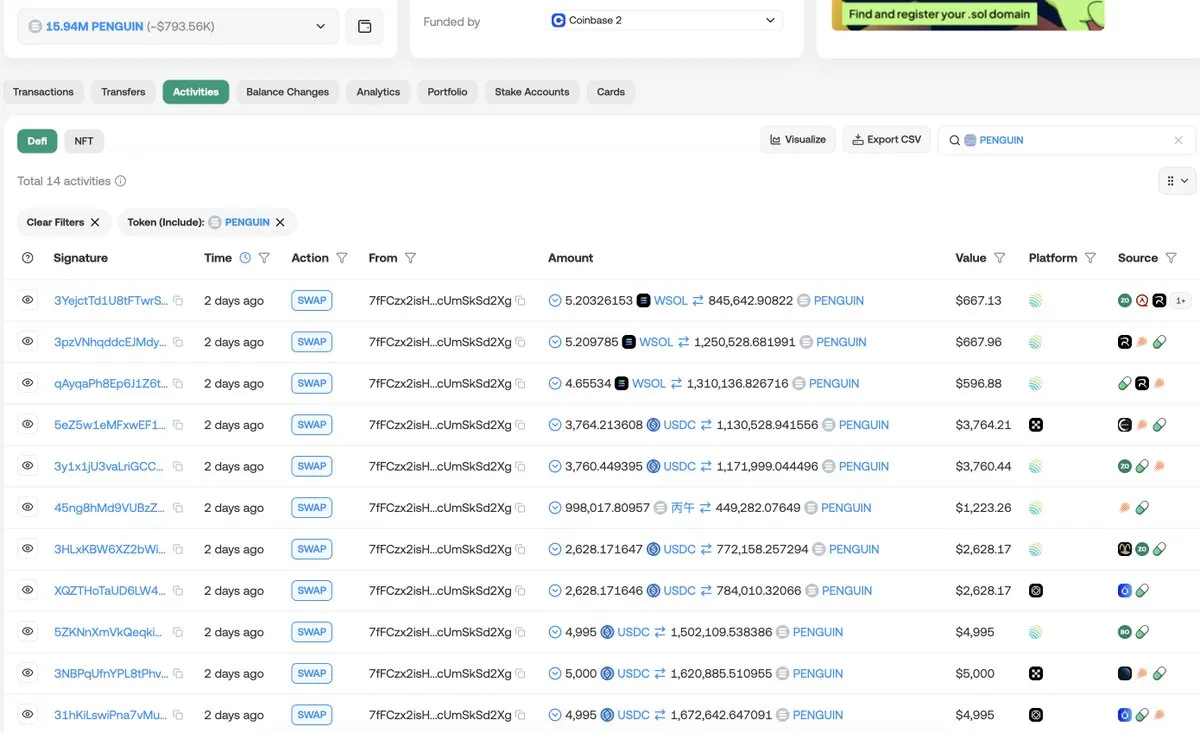
Task: Click info icon next to Total 14 activities
Action: (x=121, y=181)
